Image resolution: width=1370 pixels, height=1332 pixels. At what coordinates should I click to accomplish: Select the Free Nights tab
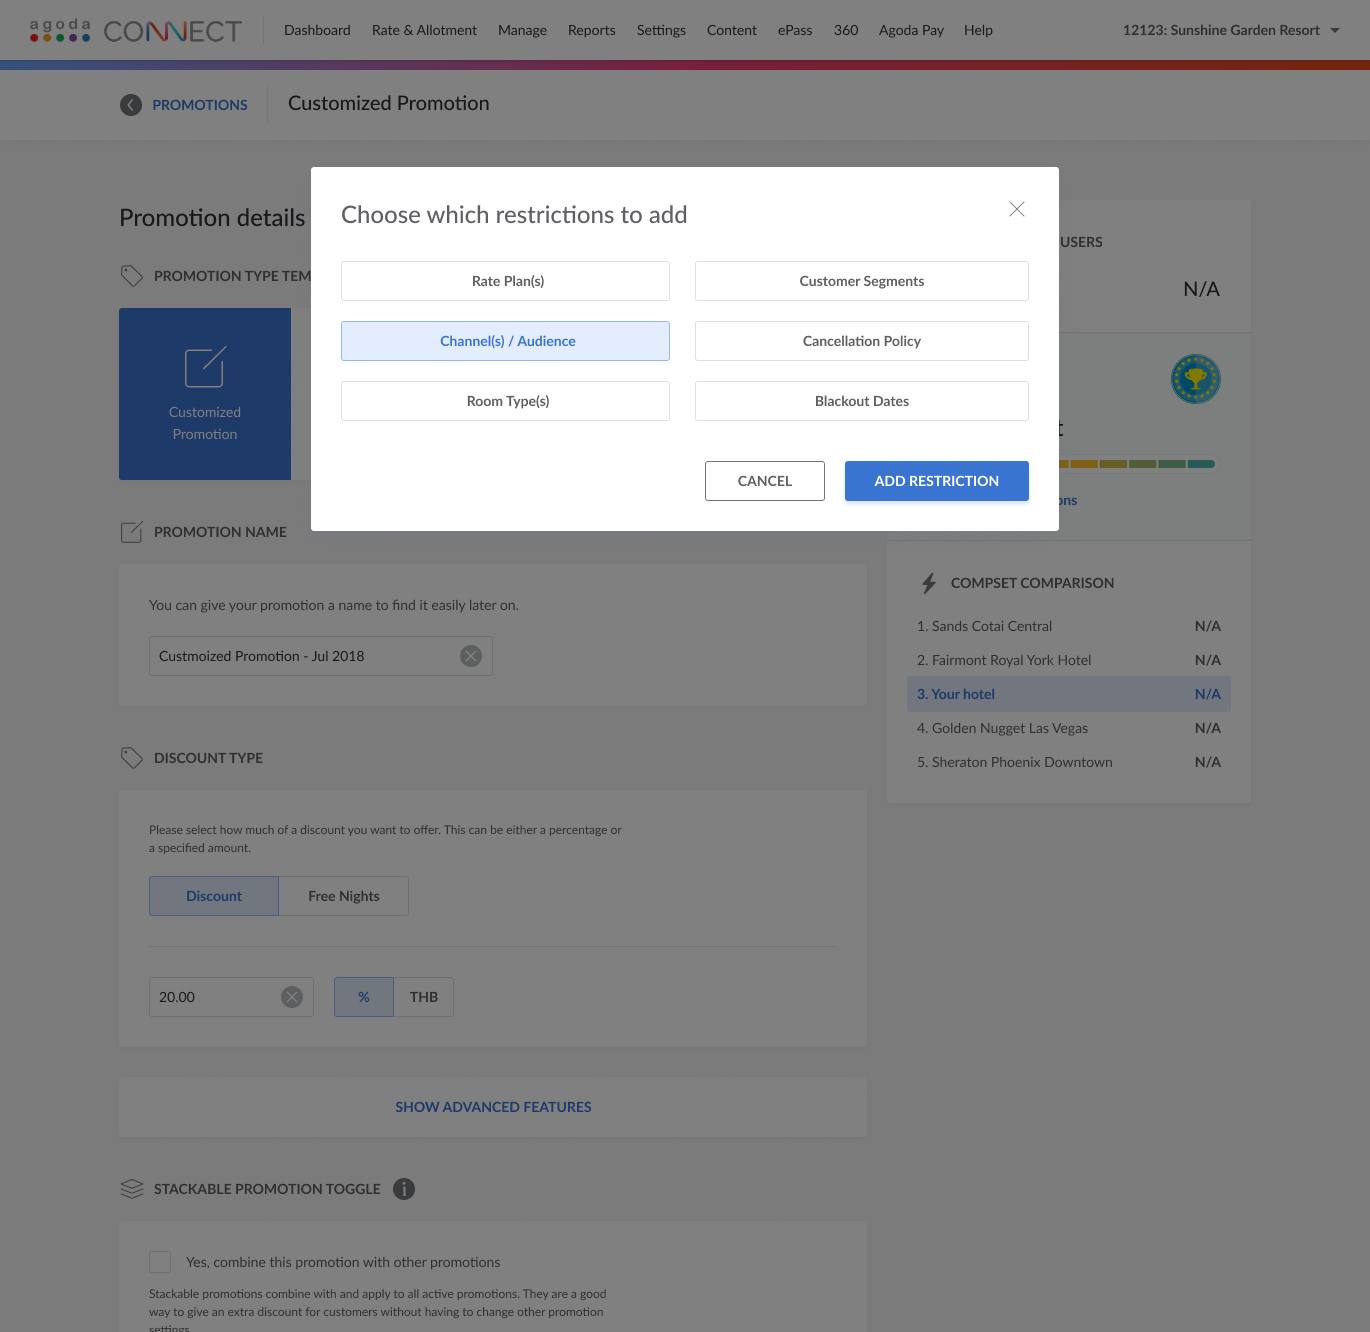click(x=344, y=896)
